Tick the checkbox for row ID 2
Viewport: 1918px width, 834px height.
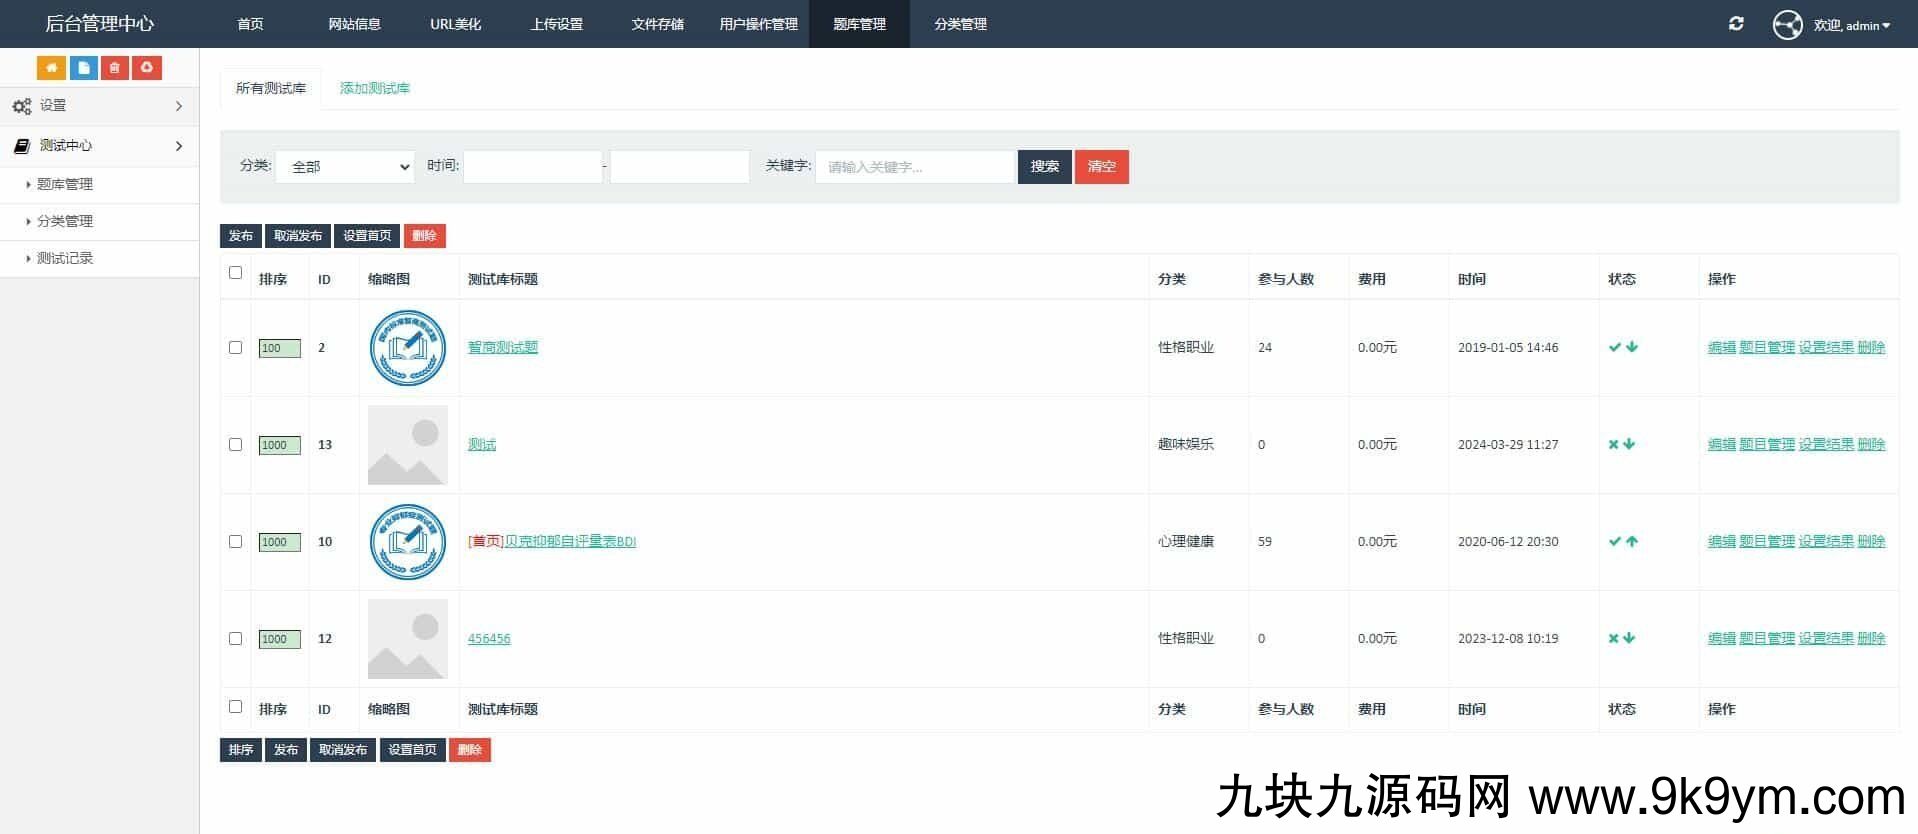(236, 348)
